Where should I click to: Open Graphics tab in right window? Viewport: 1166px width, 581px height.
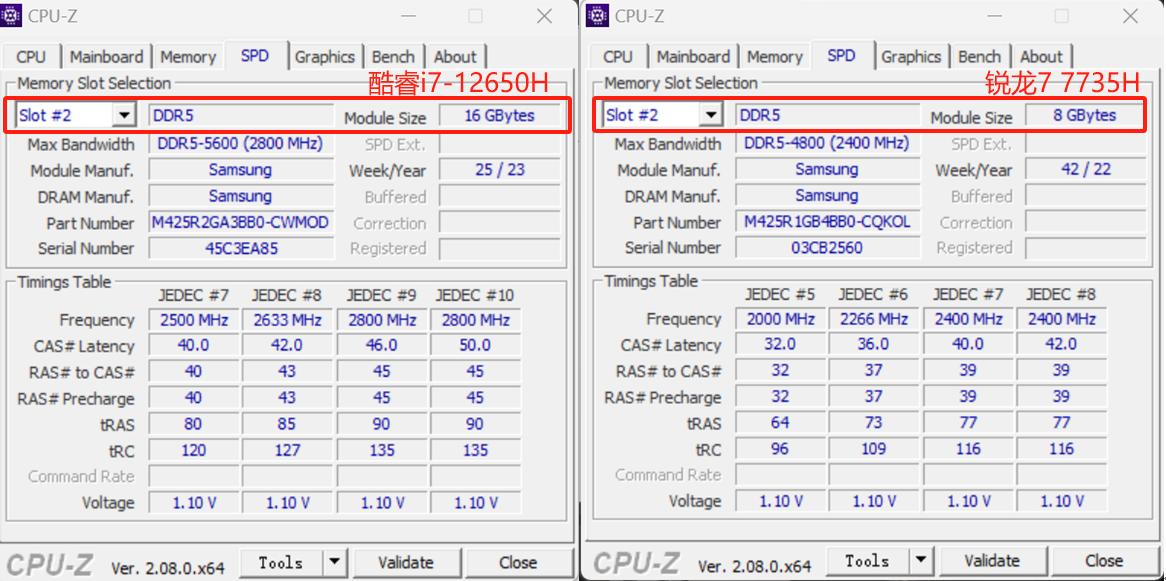coord(912,57)
